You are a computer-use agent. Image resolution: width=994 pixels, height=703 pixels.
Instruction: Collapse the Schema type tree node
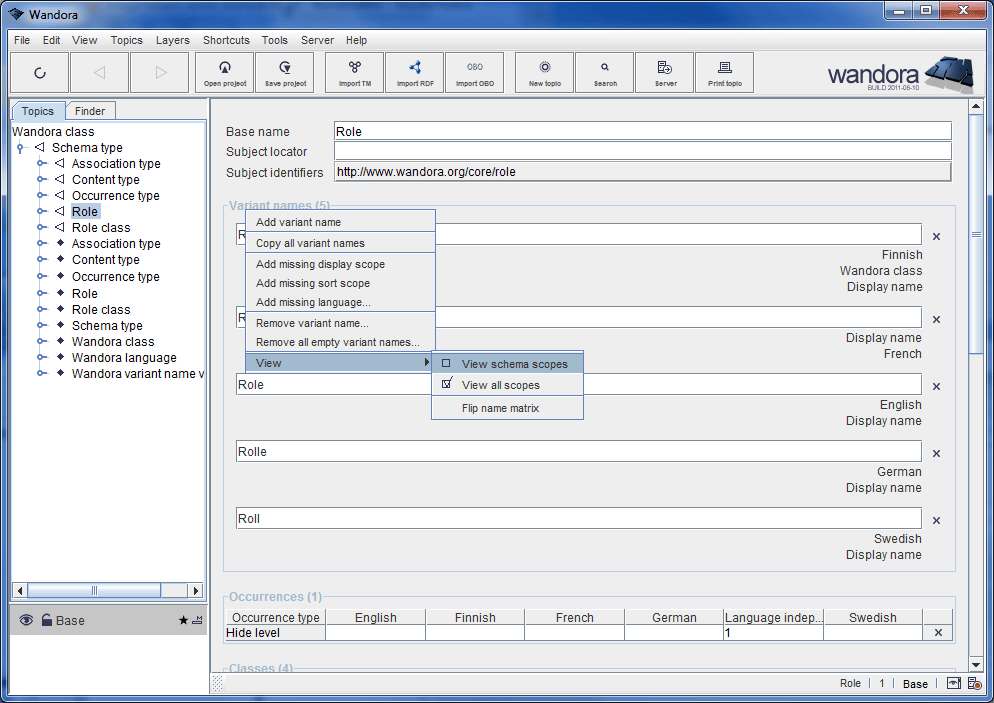point(20,147)
